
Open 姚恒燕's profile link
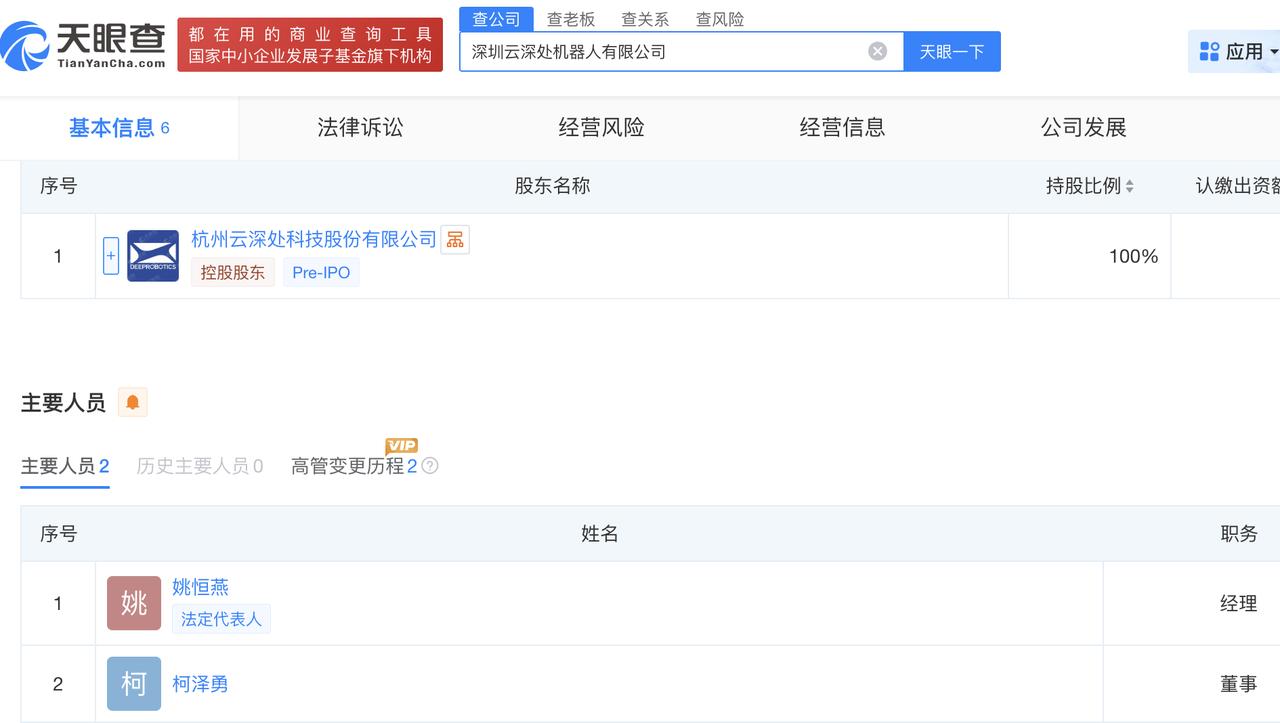tap(201, 588)
